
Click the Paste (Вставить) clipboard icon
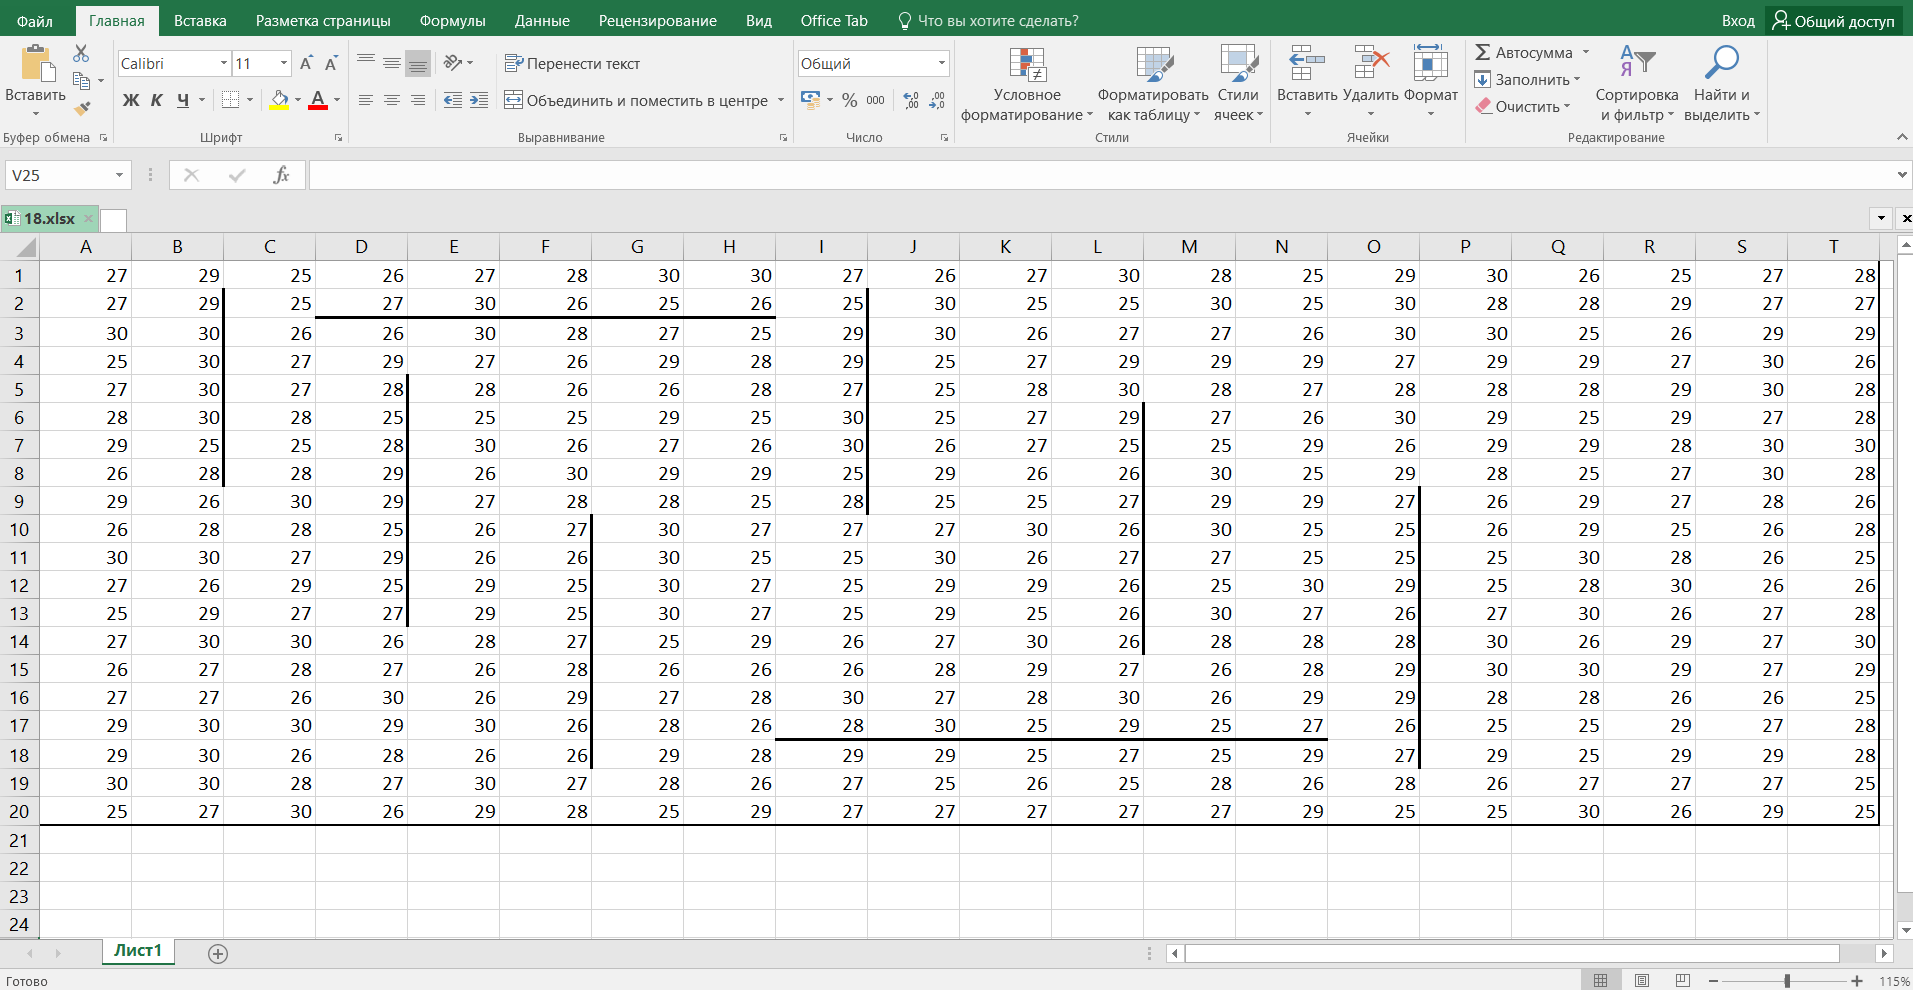pos(37,63)
